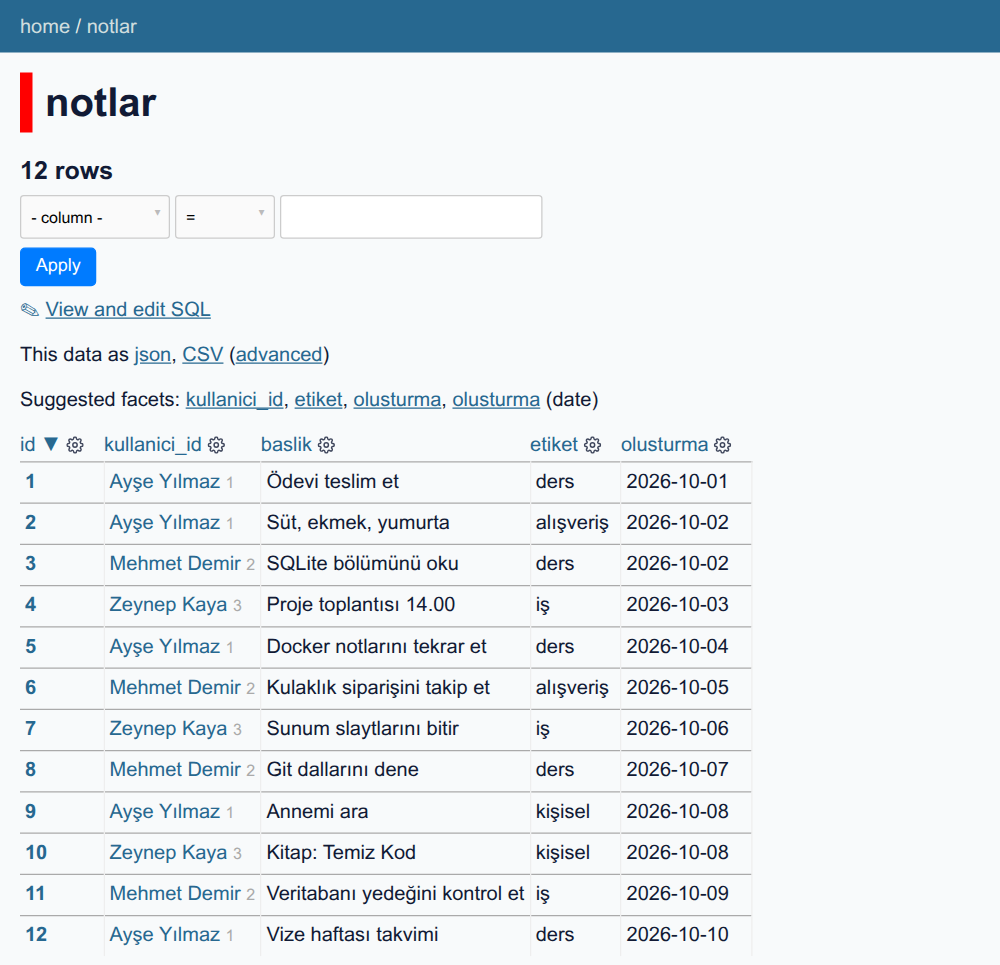The height and width of the screenshot is (965, 1000).
Task: Open View and edit SQL link
Action: [x=128, y=309]
